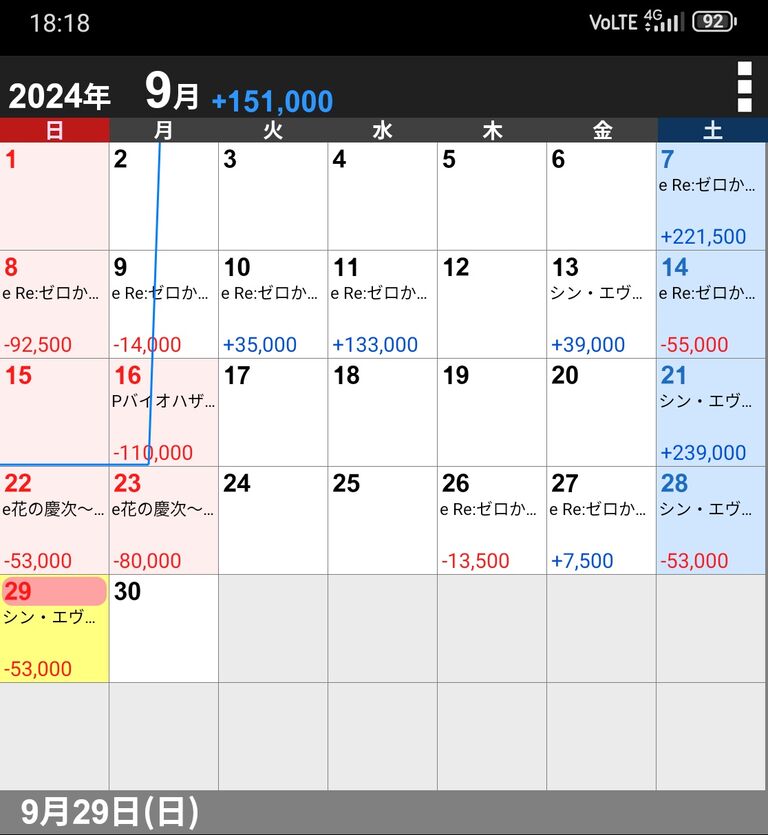768x835 pixels.
Task: Tap e Re:ゼロか… entry on day 26
Action: [488, 509]
